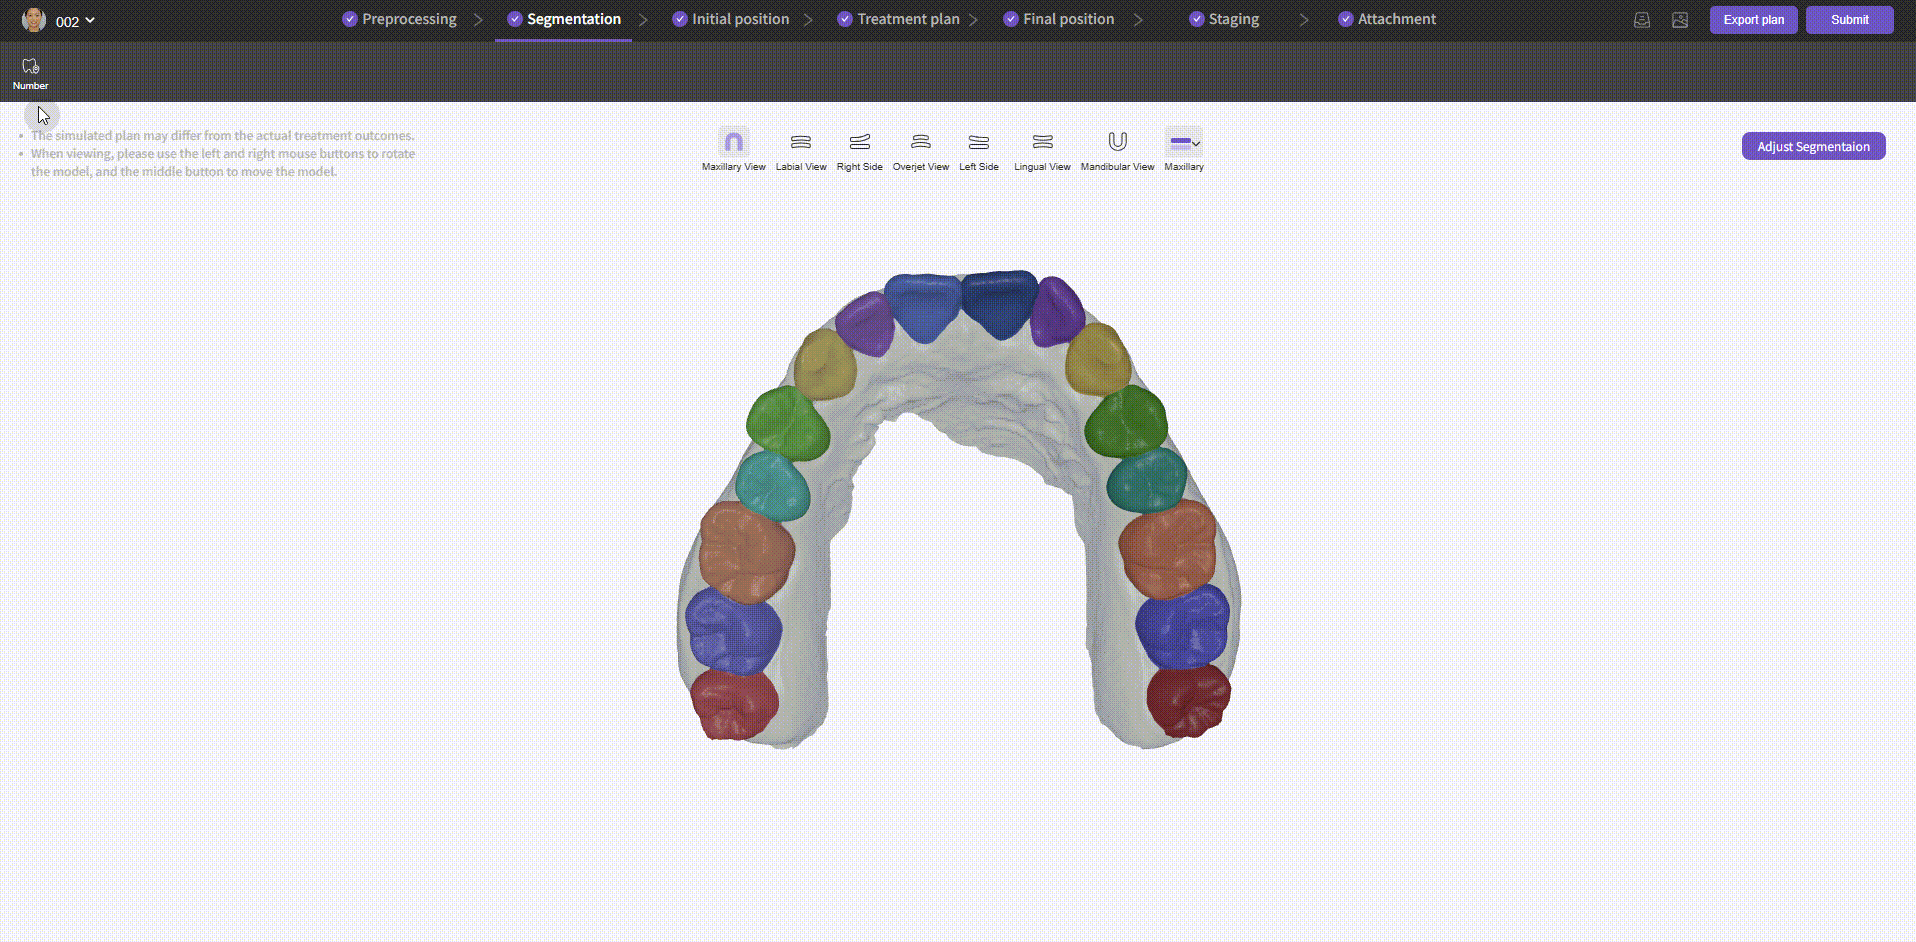Click the patient avatar photo
The width and height of the screenshot is (1916, 942).
[x=34, y=20]
